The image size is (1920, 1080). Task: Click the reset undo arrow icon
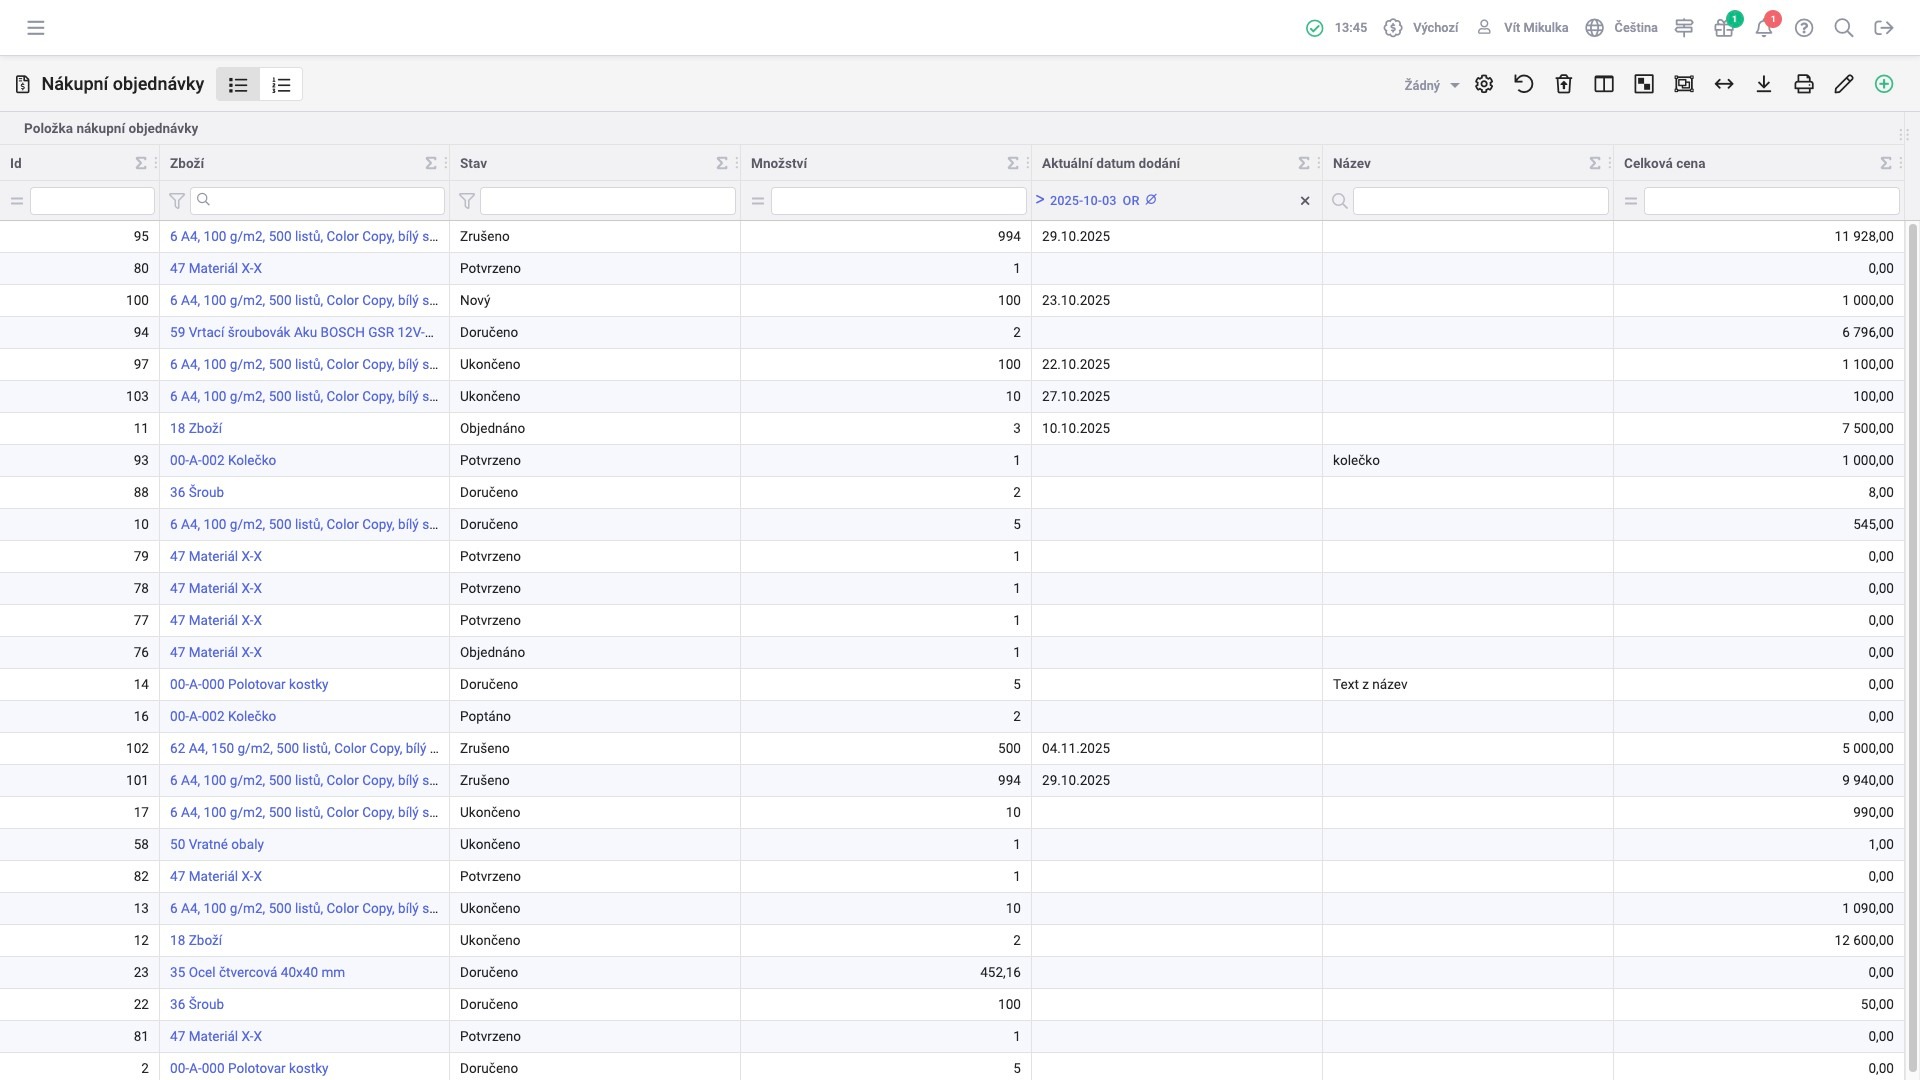click(x=1524, y=85)
